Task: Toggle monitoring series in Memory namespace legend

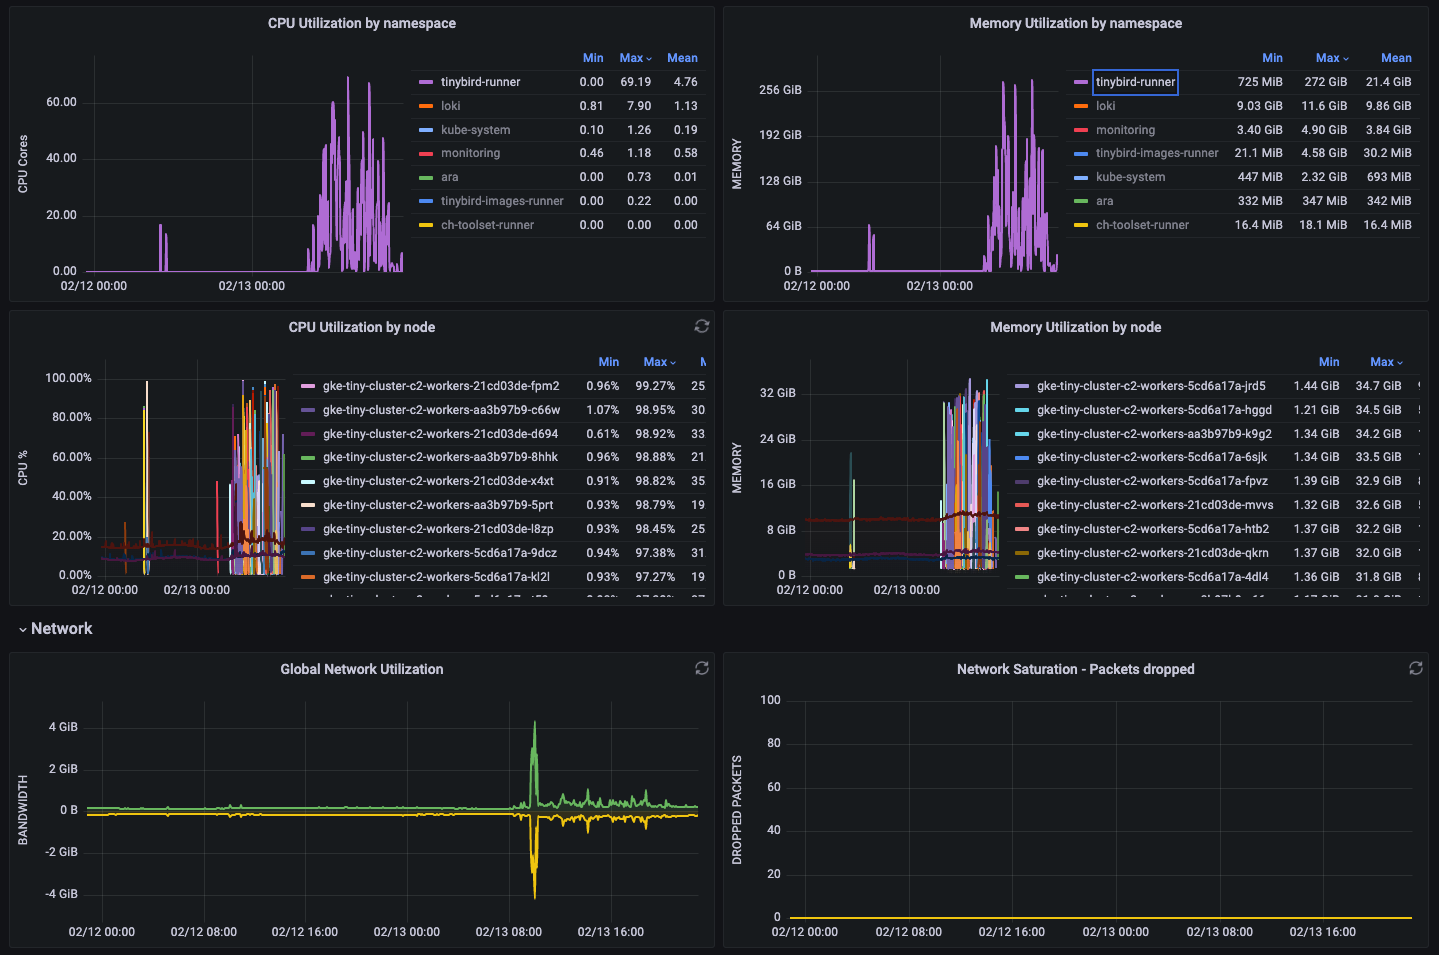Action: pyautogui.click(x=1125, y=130)
